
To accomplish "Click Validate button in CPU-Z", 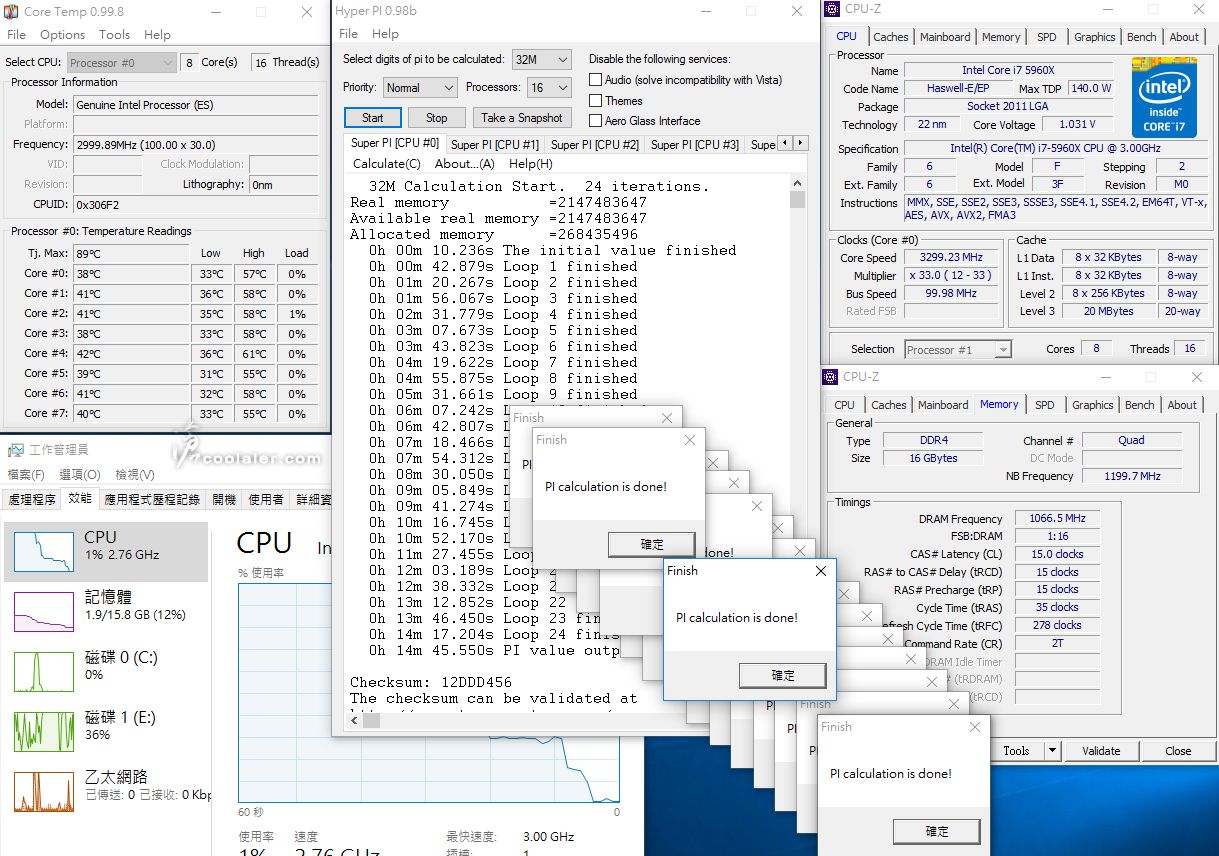I will tap(1100, 751).
